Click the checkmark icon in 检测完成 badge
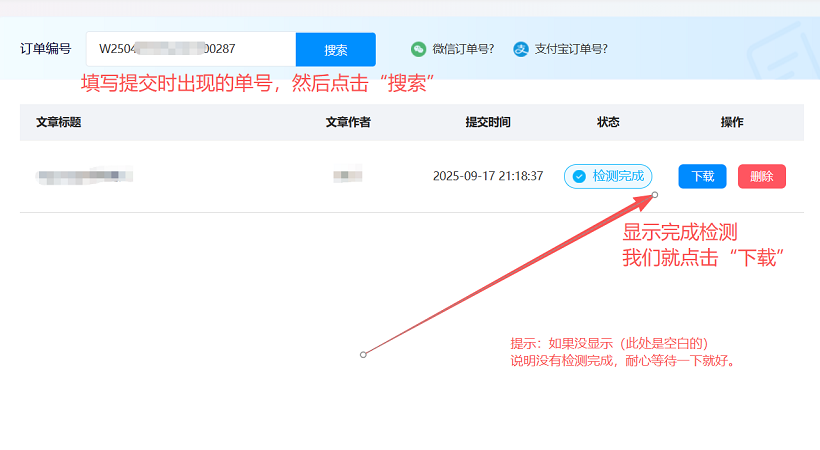The width and height of the screenshot is (820, 450). (x=579, y=176)
